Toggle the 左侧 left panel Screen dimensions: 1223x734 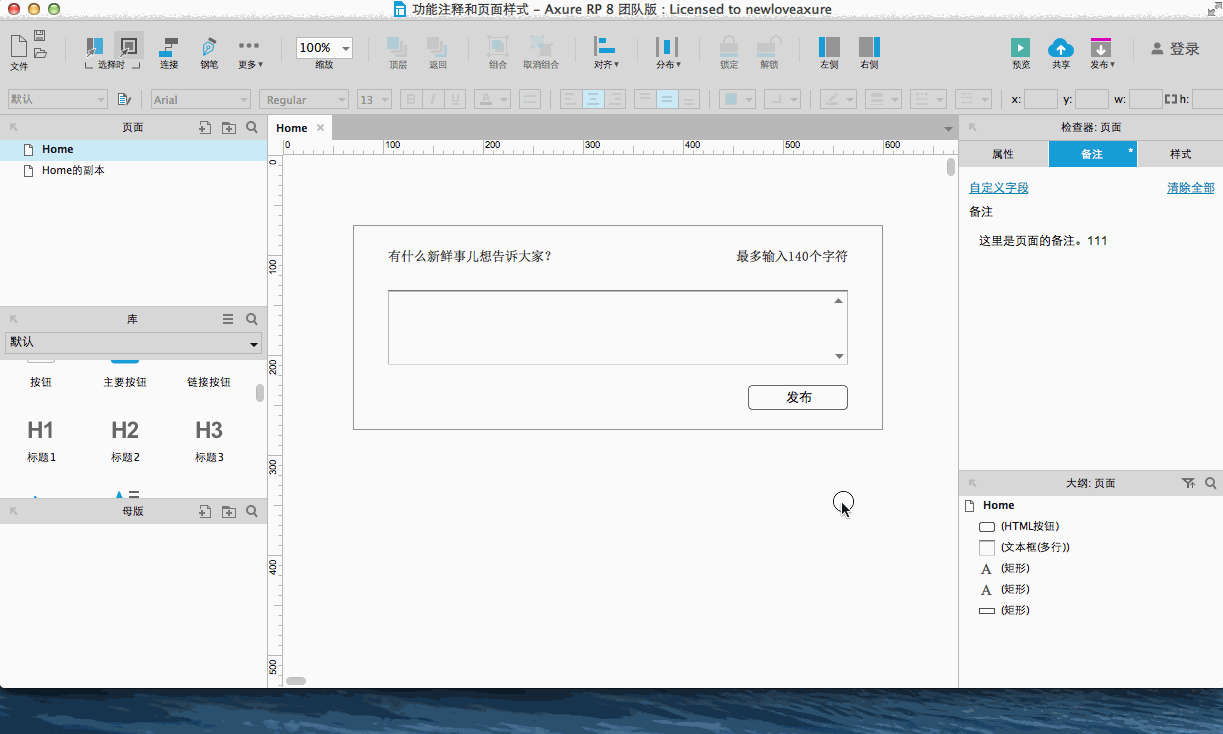coord(829,53)
